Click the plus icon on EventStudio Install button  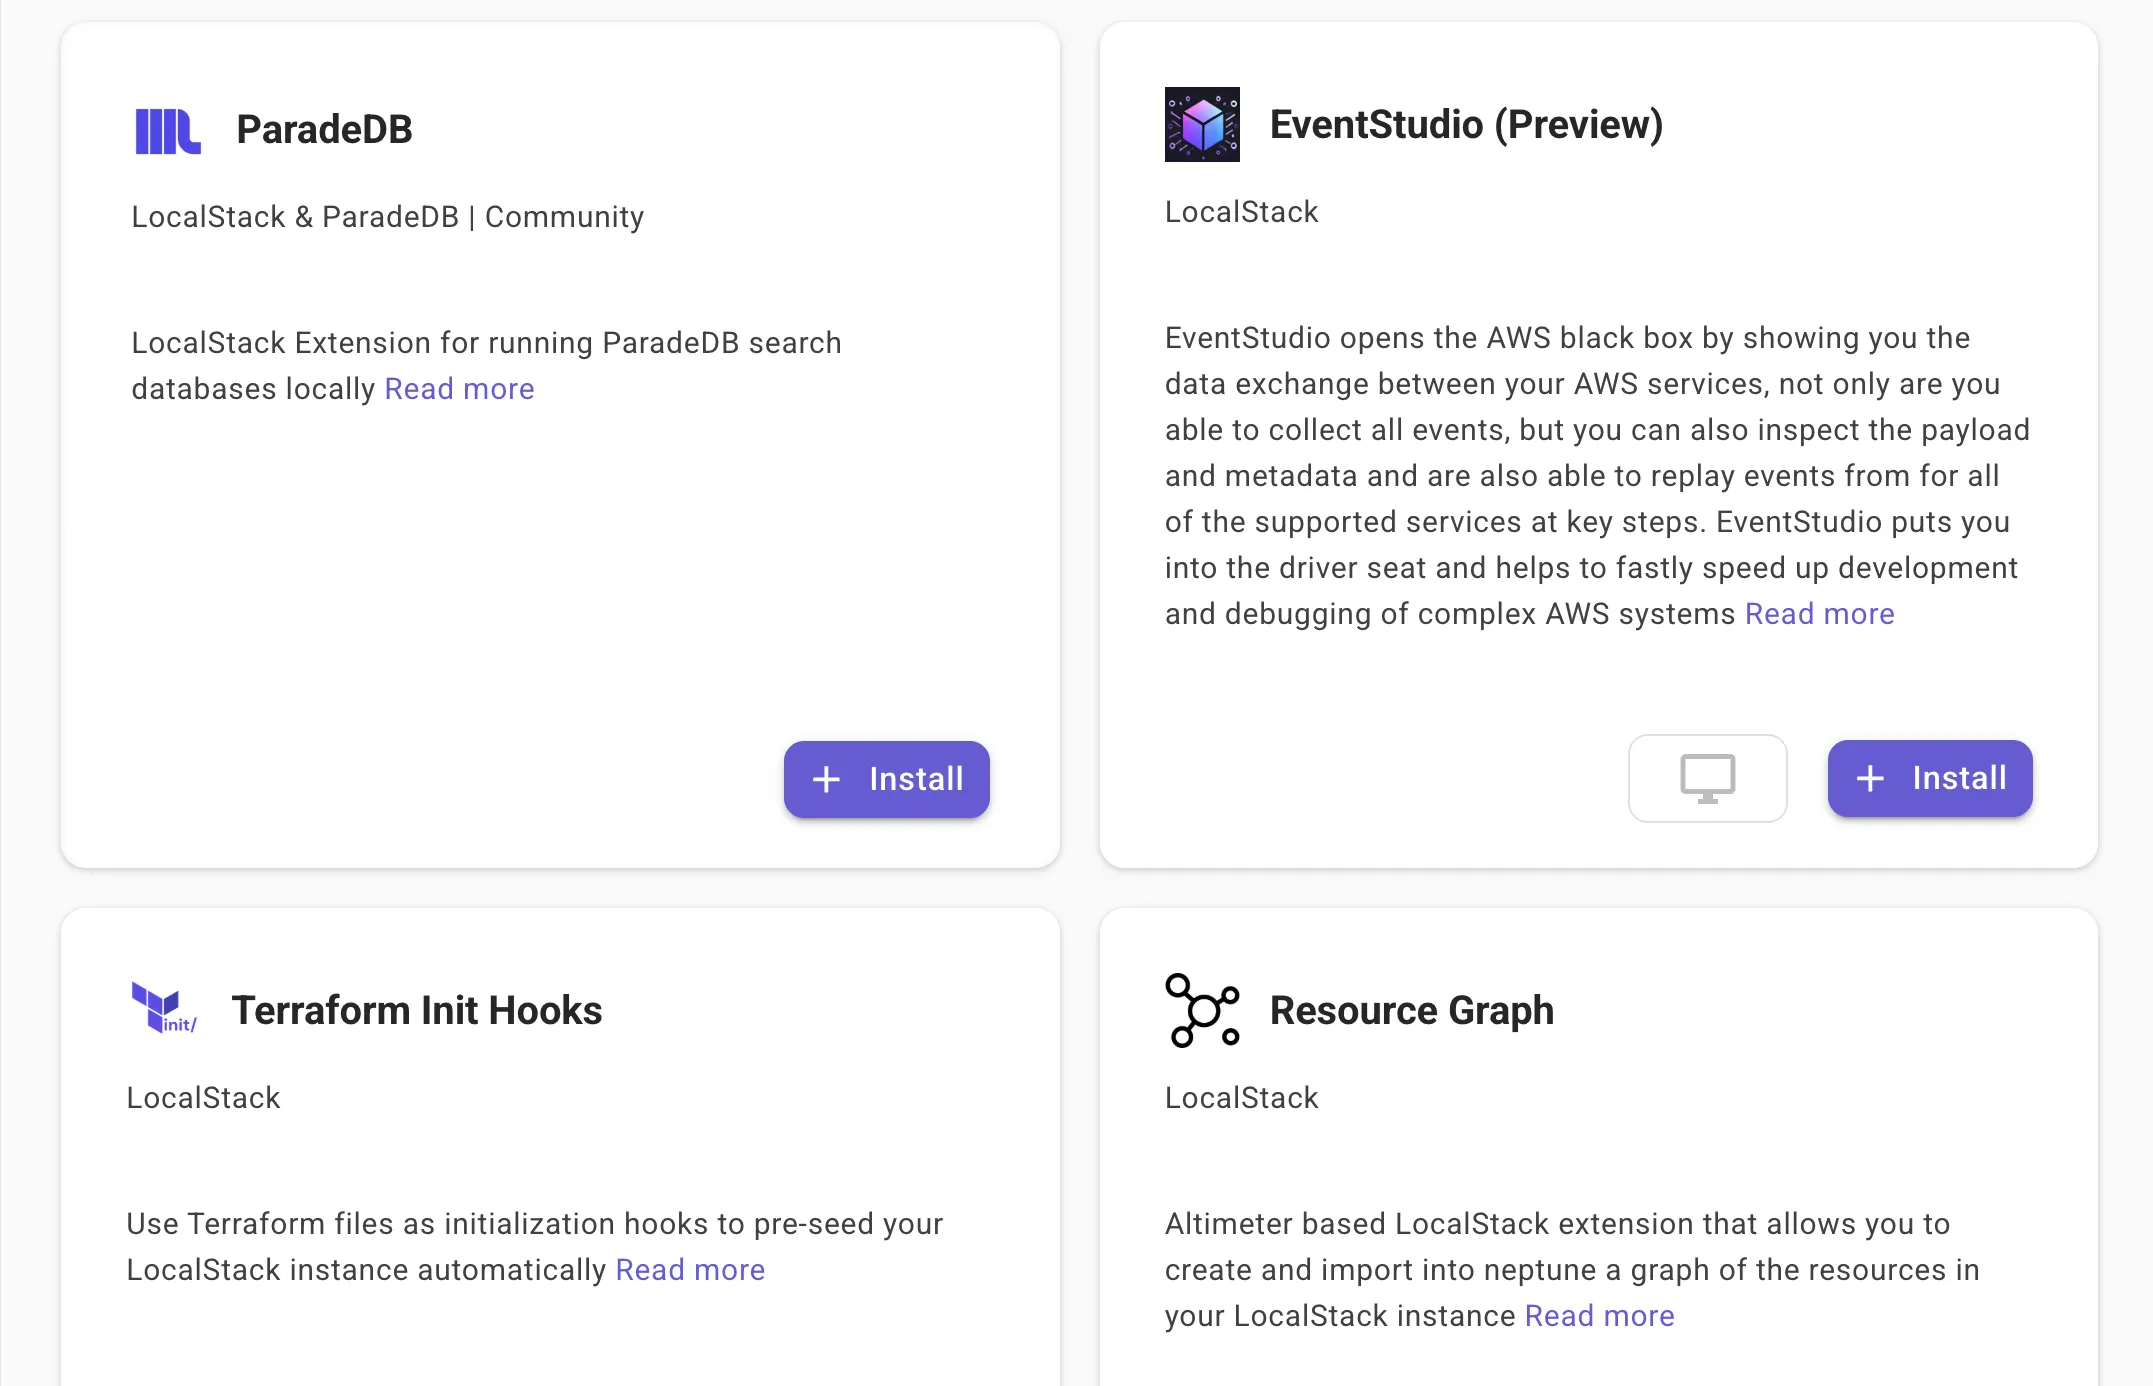[x=1870, y=778]
